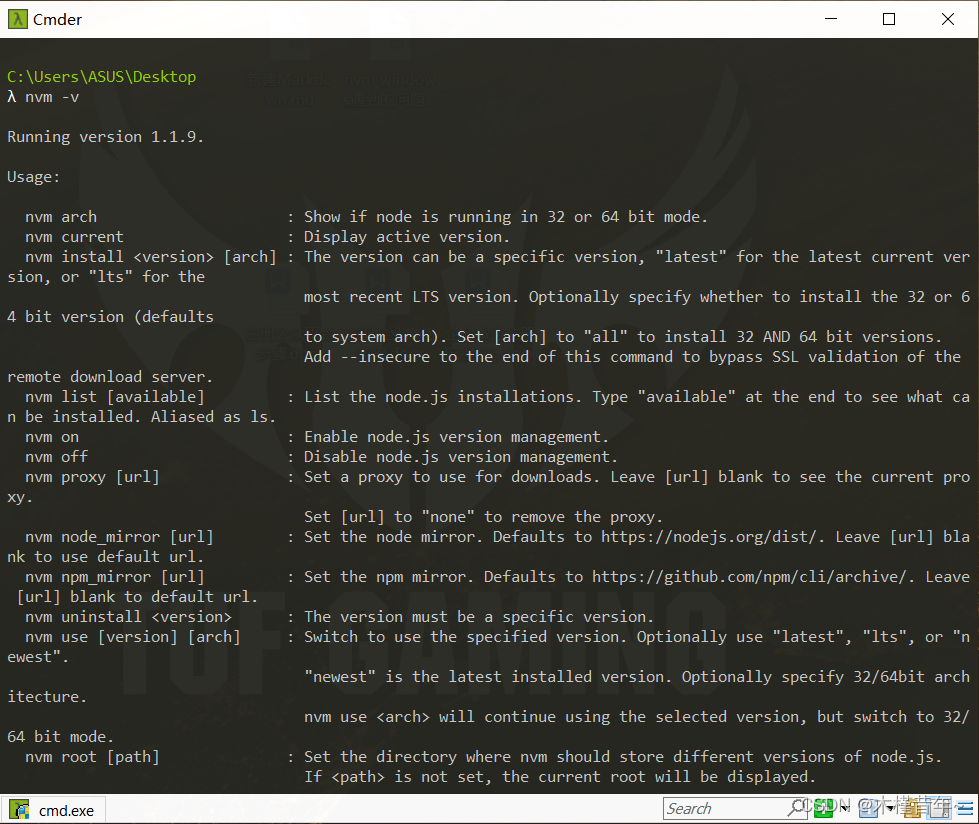Minimize the Cmder window
The height and width of the screenshot is (824, 979).
(x=830, y=19)
